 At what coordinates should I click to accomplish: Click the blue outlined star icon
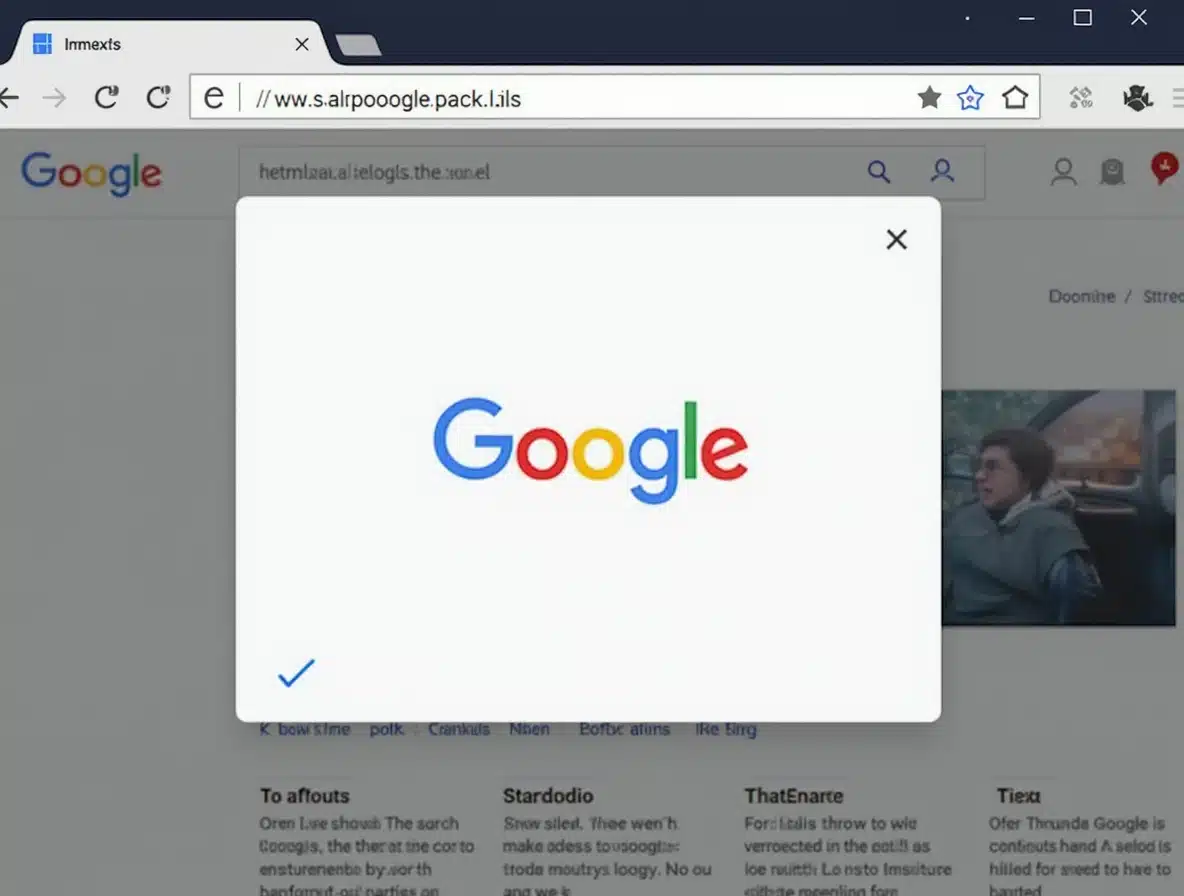point(970,97)
